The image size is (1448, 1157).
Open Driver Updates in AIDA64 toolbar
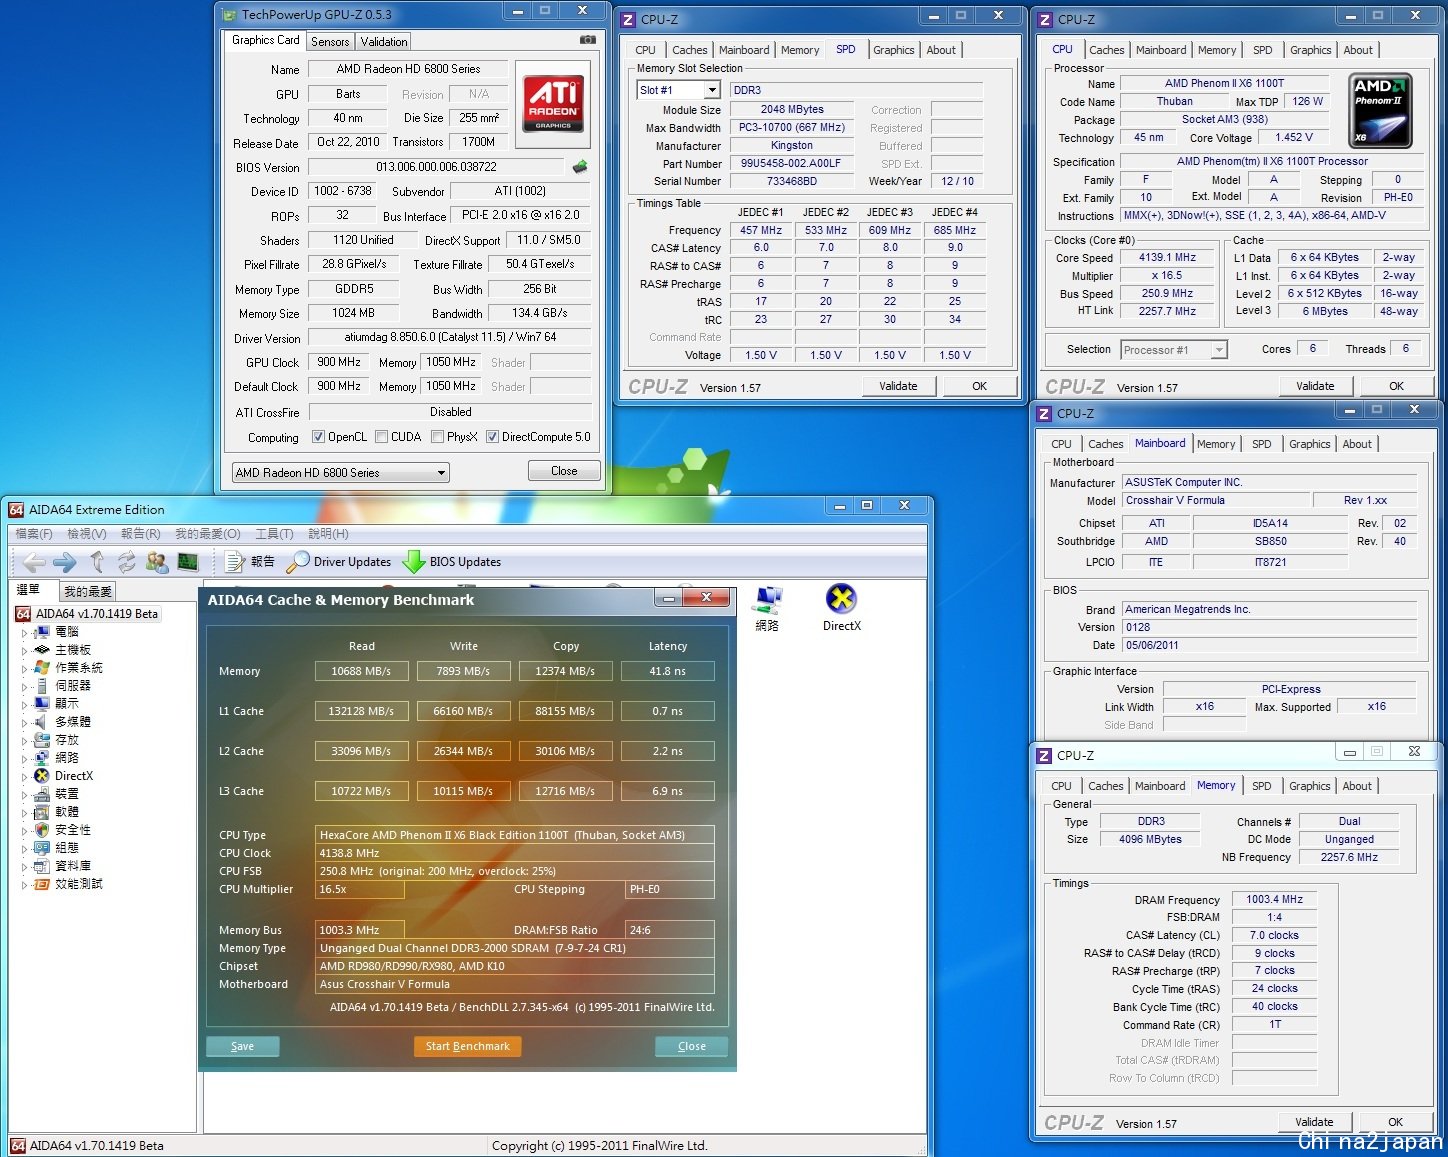[x=339, y=562]
